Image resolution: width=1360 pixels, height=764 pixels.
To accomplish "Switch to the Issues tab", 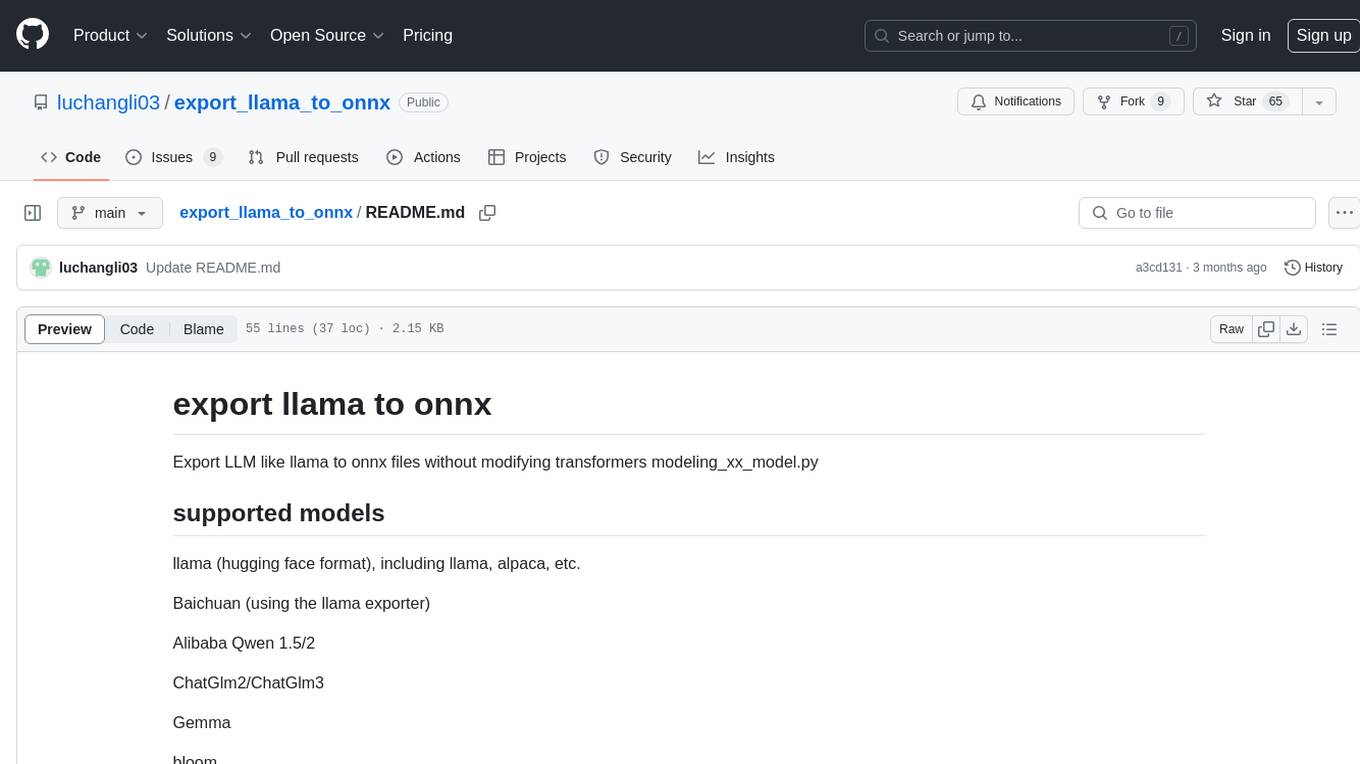I will [173, 157].
